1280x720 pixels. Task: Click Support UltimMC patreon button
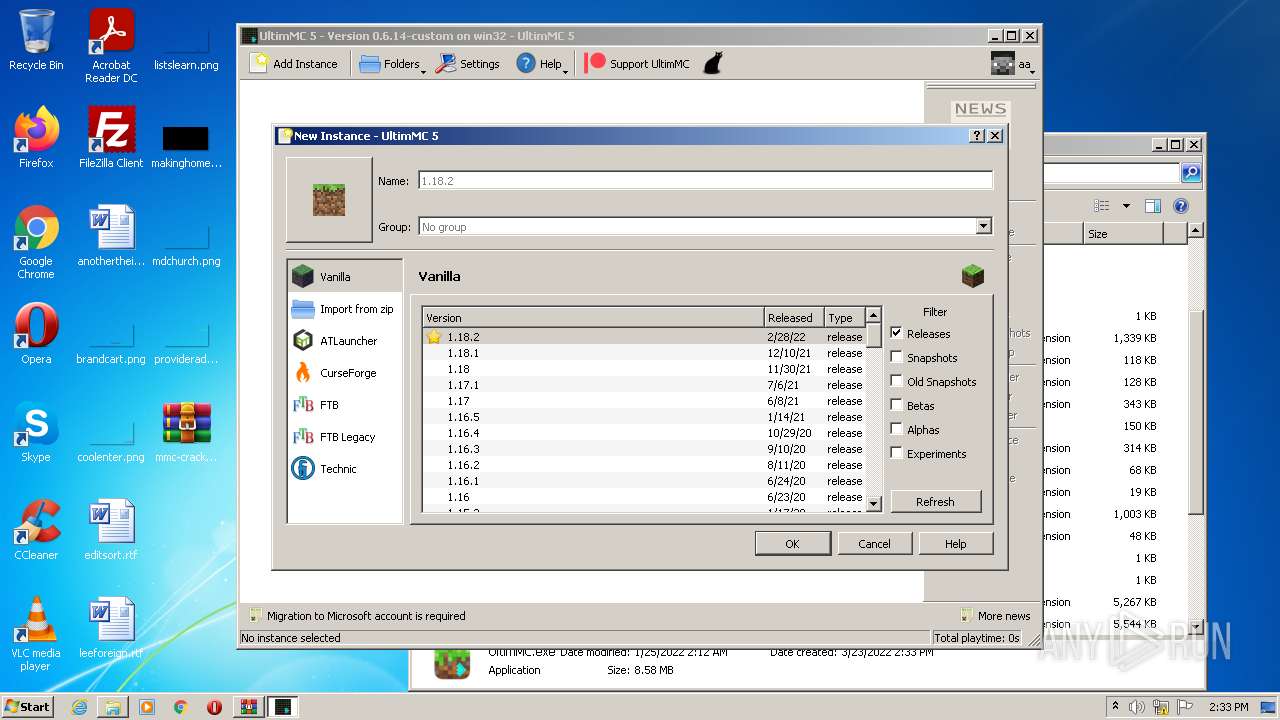[637, 63]
